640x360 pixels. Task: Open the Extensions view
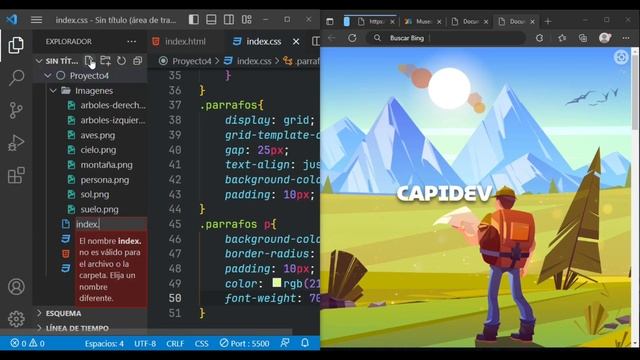pyautogui.click(x=16, y=176)
